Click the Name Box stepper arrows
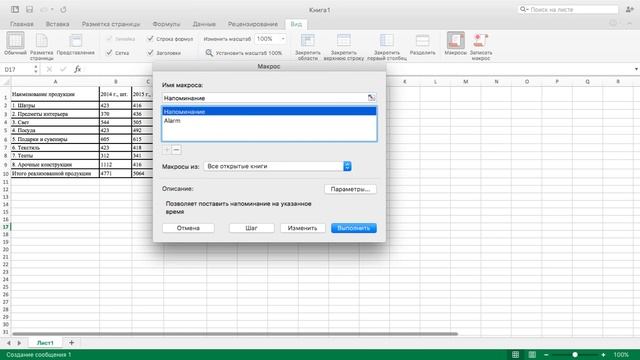The height and width of the screenshot is (360, 640). coord(36,69)
